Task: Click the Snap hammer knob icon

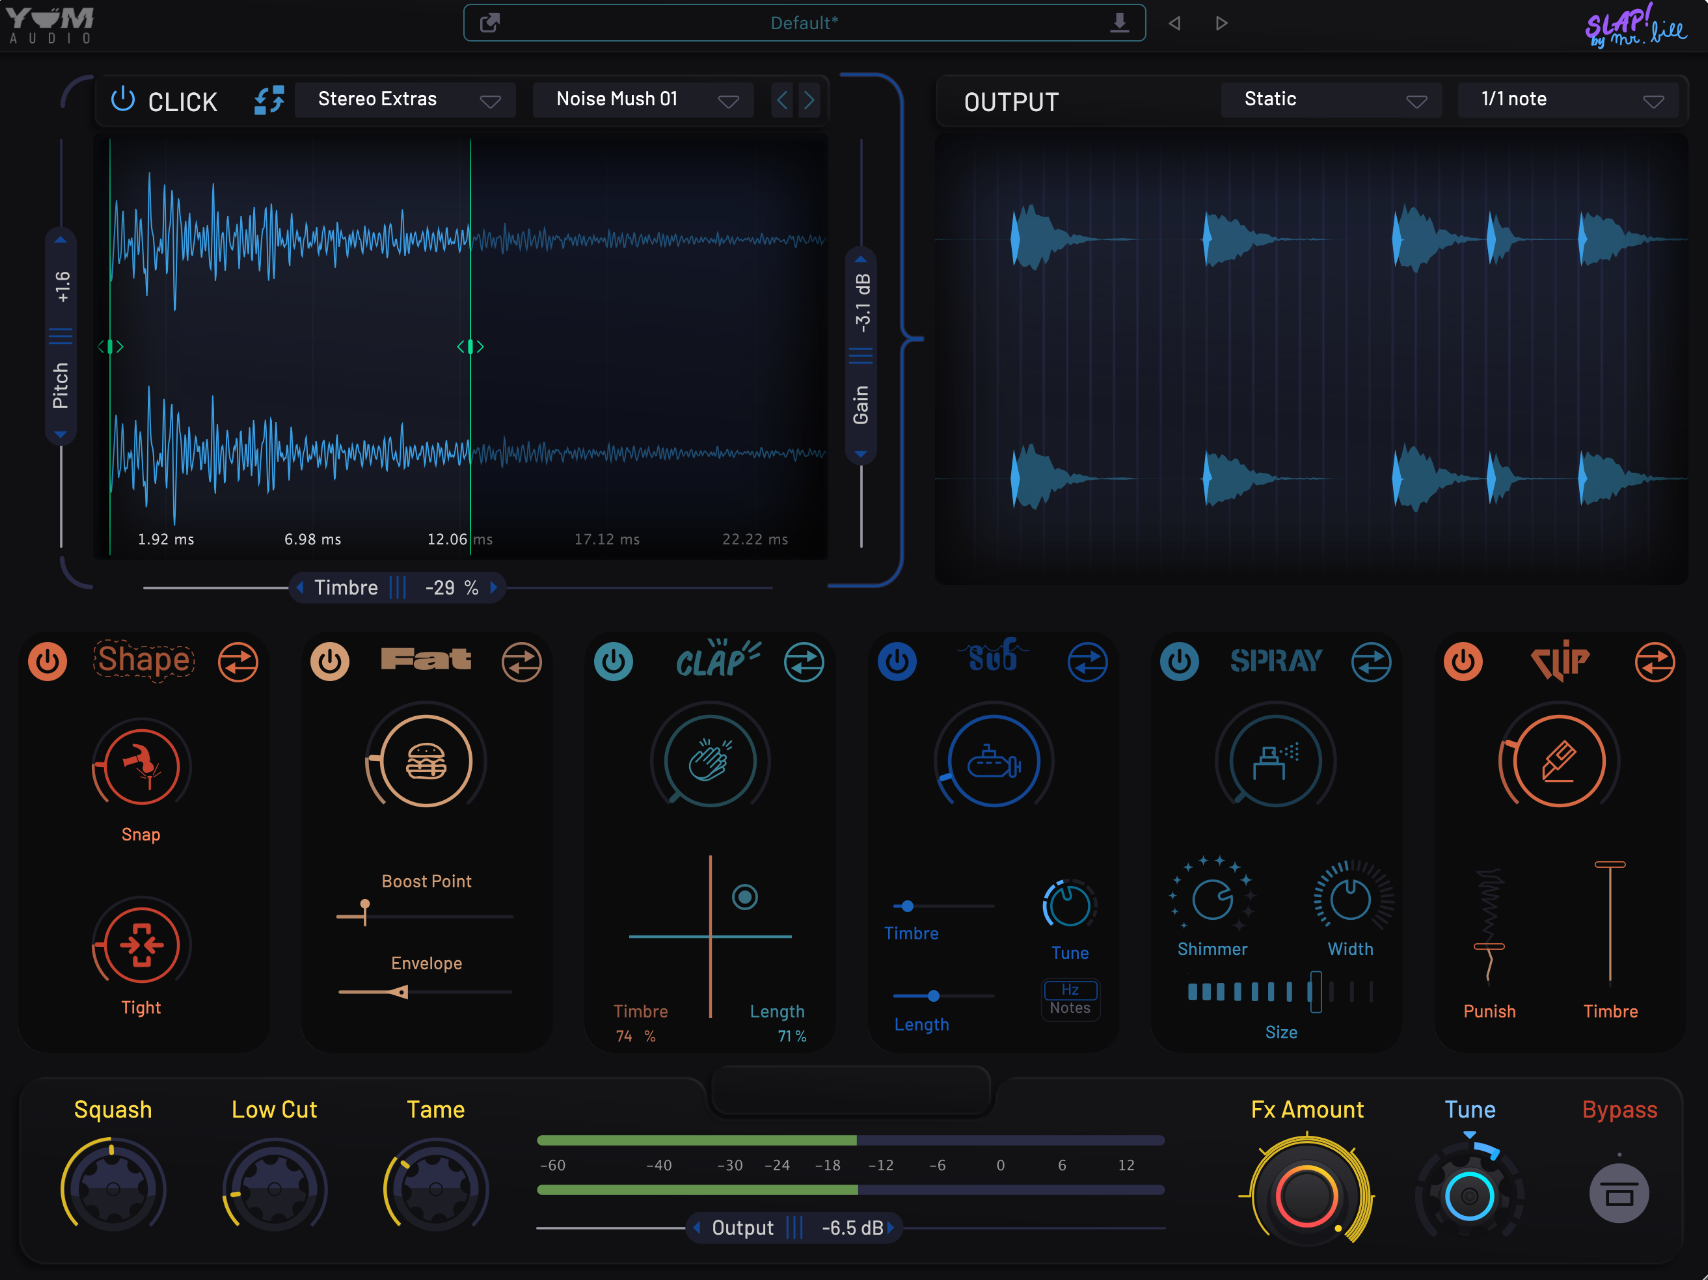Action: [142, 765]
